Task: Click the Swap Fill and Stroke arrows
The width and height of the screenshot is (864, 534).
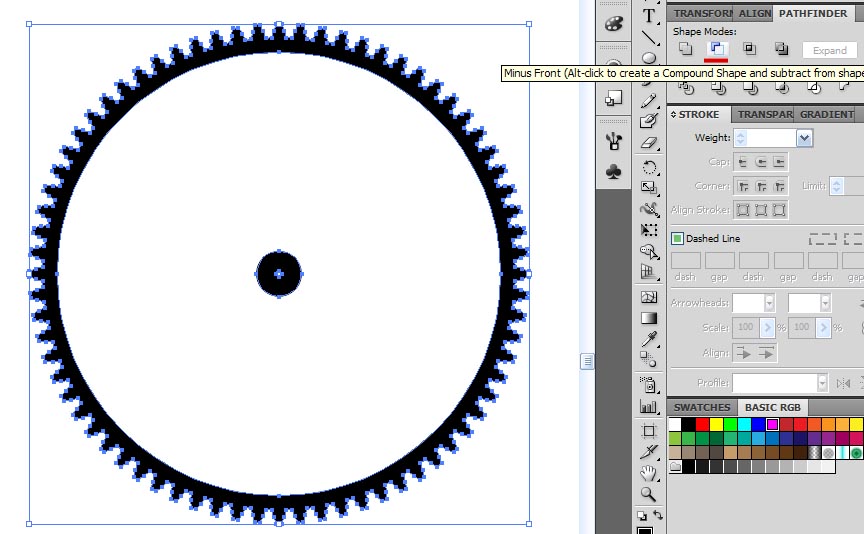Action: 658,515
